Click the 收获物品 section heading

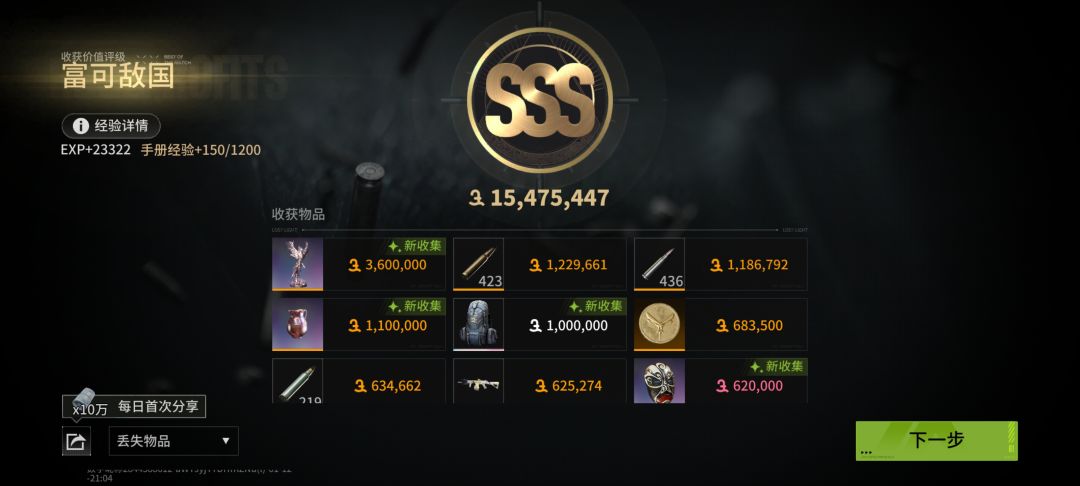[298, 214]
